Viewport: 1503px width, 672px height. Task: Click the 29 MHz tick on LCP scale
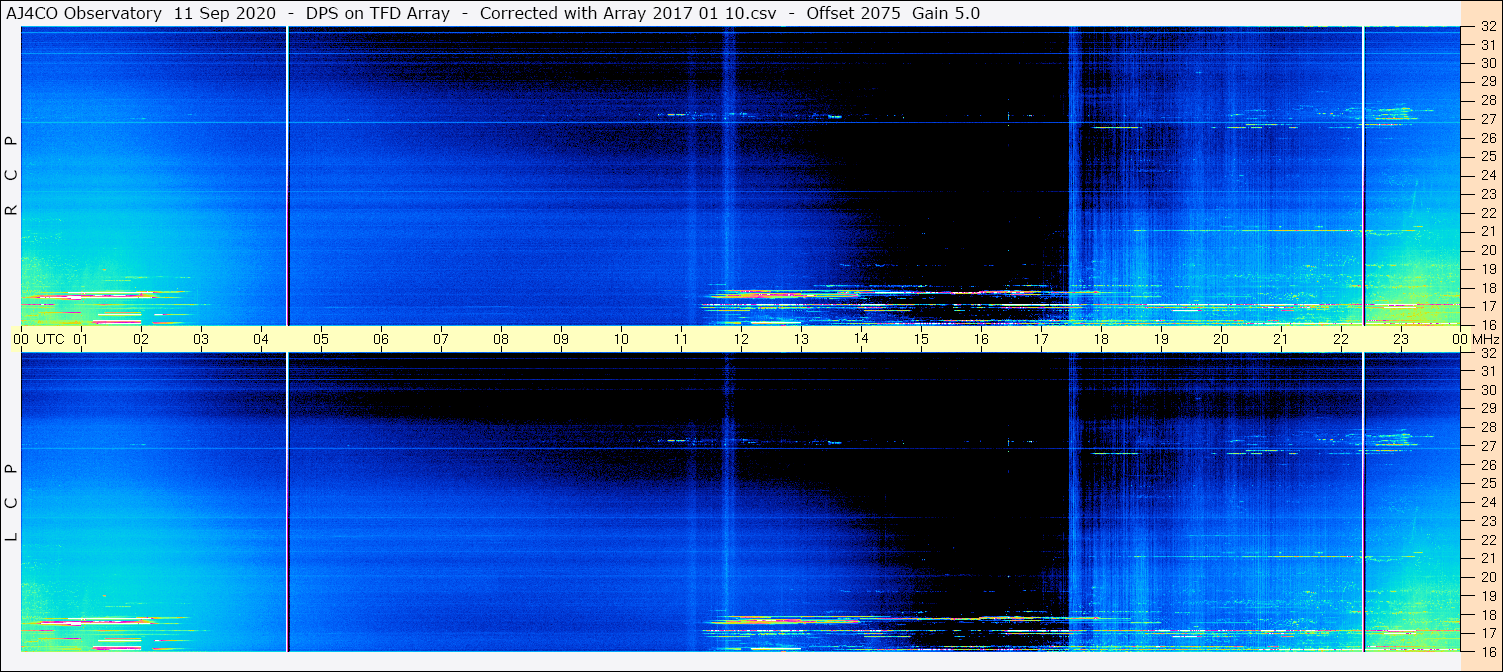coord(1488,409)
